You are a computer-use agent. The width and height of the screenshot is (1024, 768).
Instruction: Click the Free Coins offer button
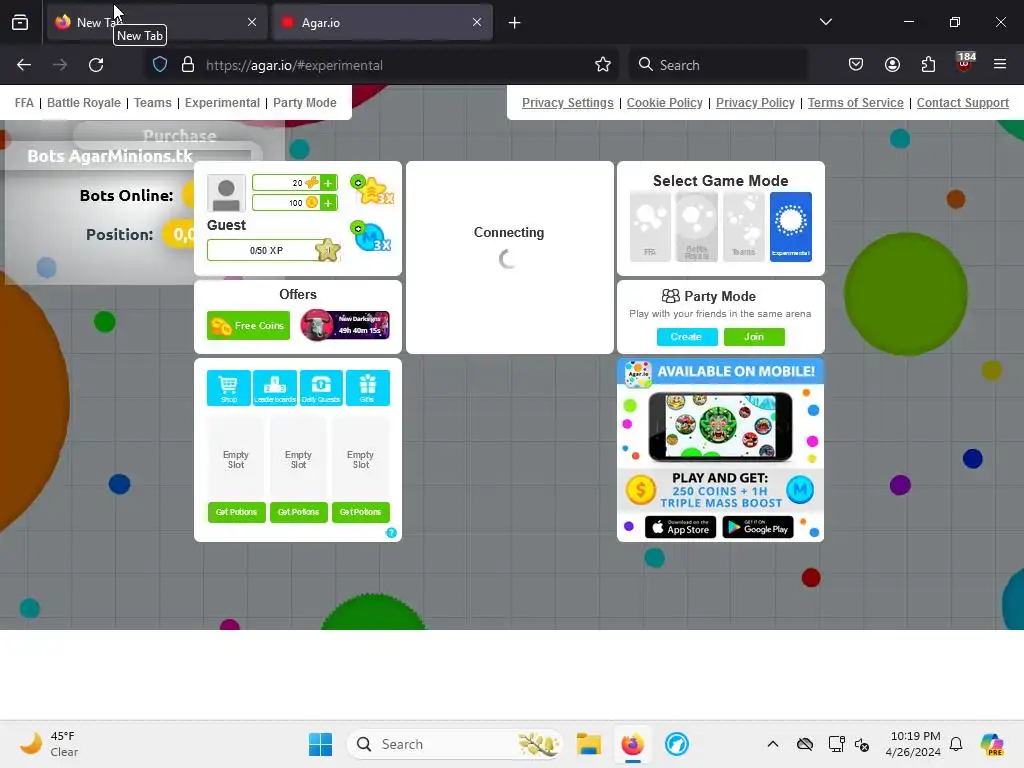pos(248,325)
